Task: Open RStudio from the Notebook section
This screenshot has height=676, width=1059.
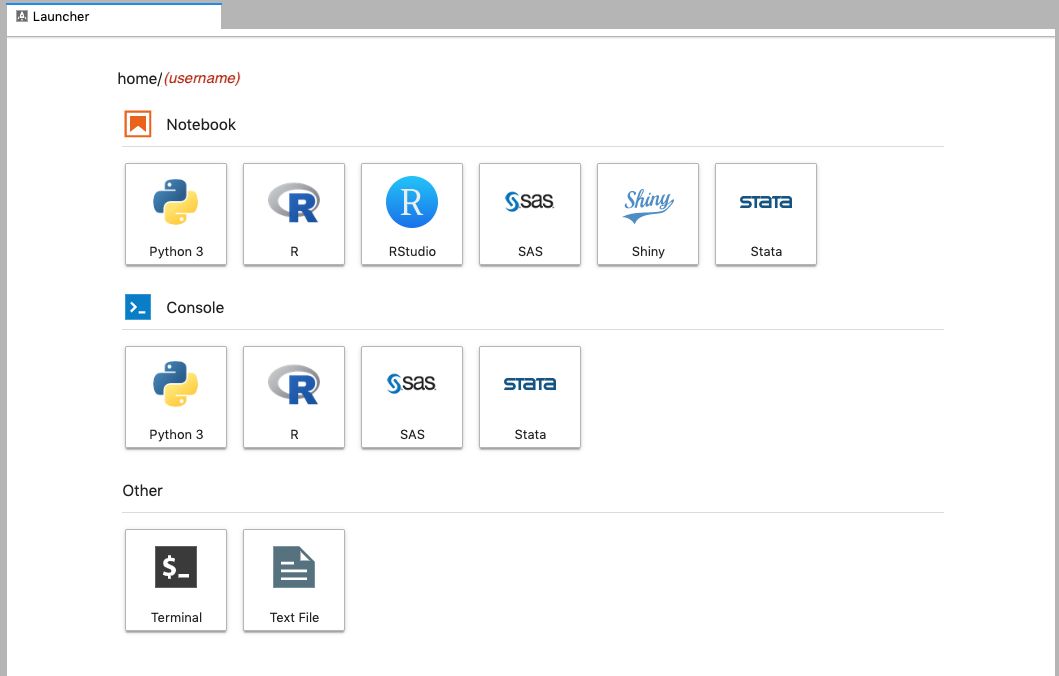Action: click(x=412, y=214)
